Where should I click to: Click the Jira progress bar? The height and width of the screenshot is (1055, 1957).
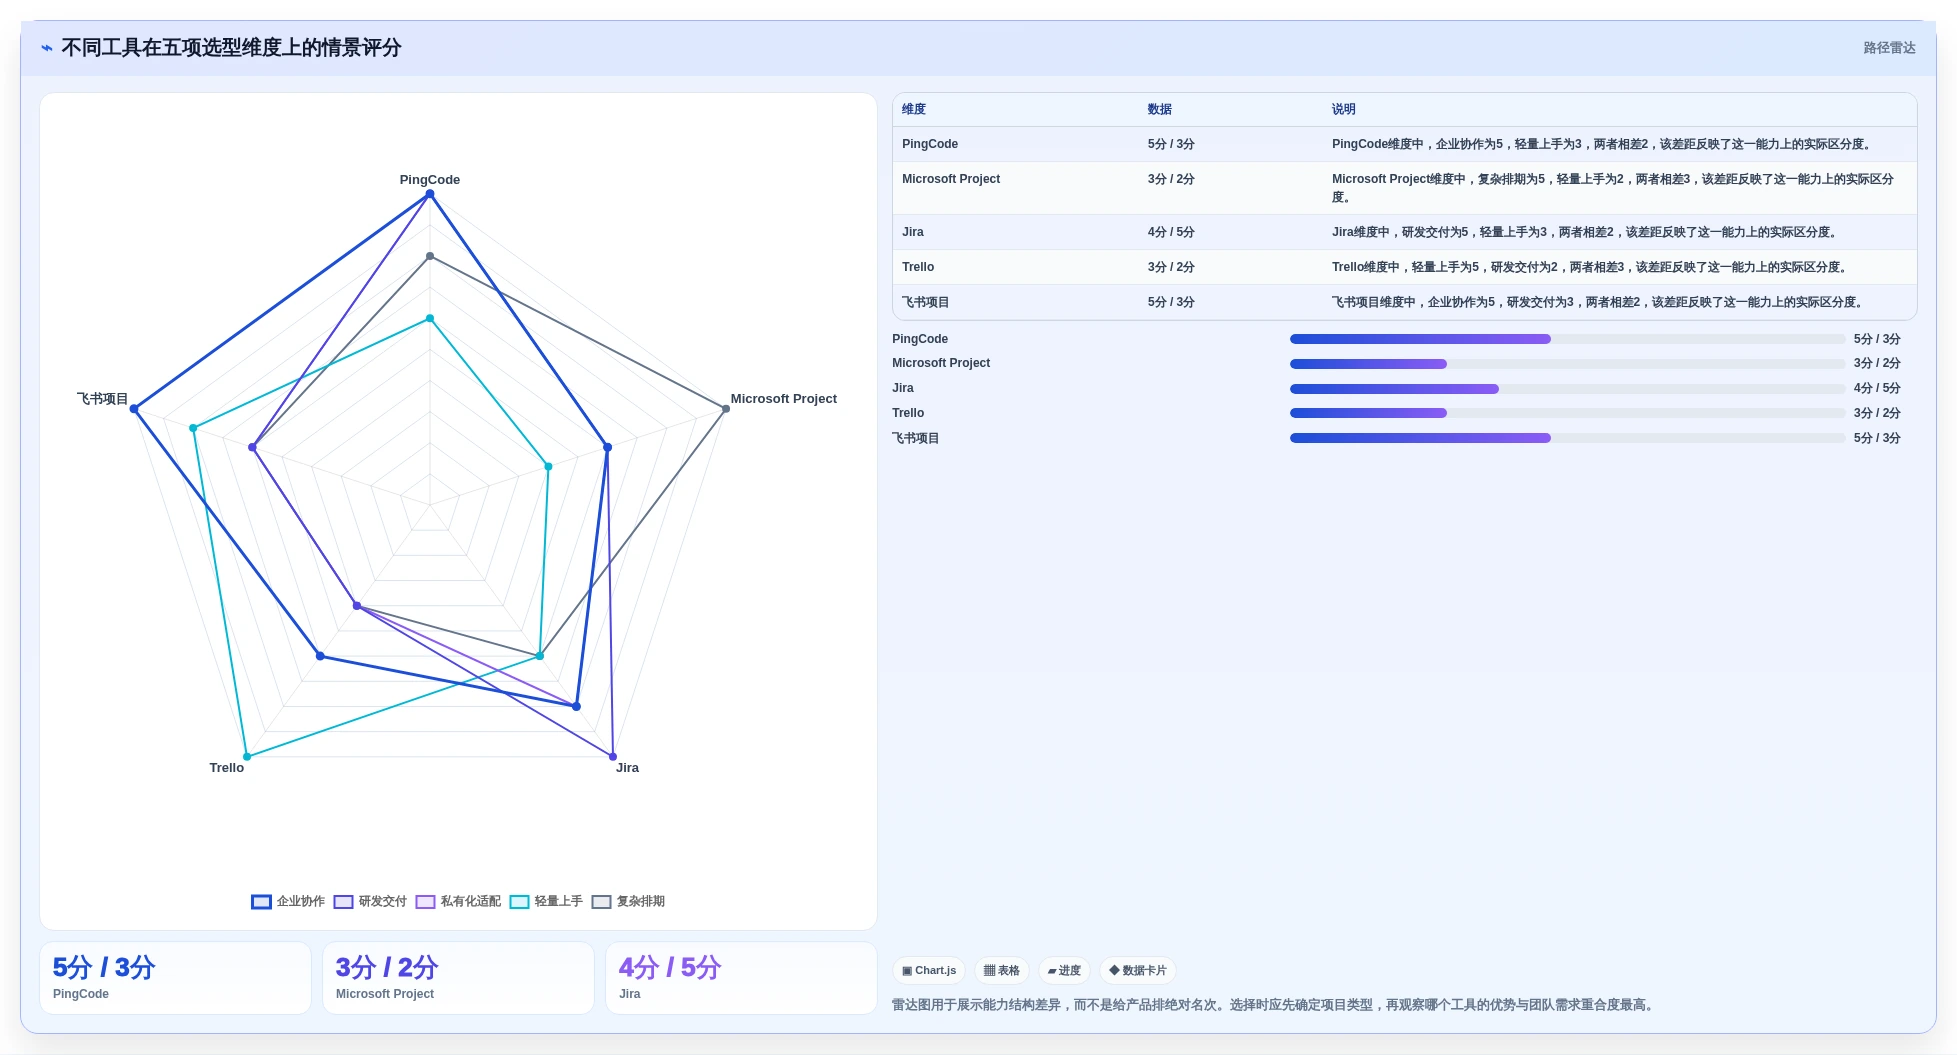(1567, 388)
